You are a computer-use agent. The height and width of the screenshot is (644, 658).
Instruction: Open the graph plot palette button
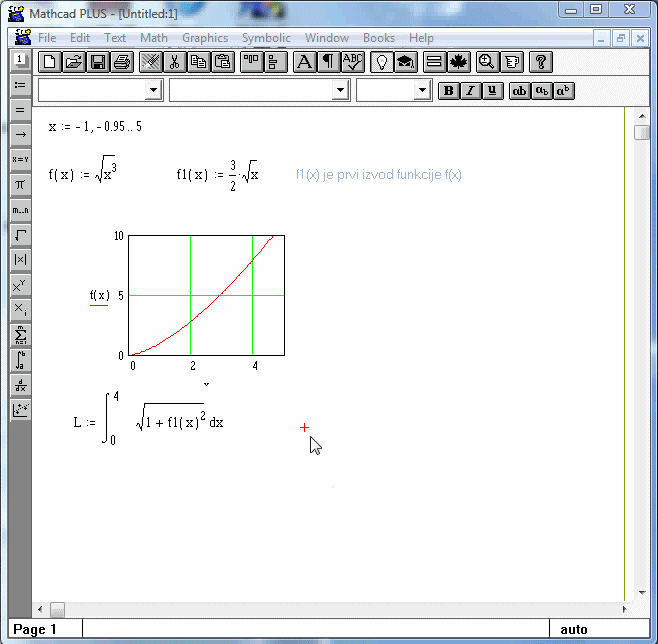click(20, 410)
